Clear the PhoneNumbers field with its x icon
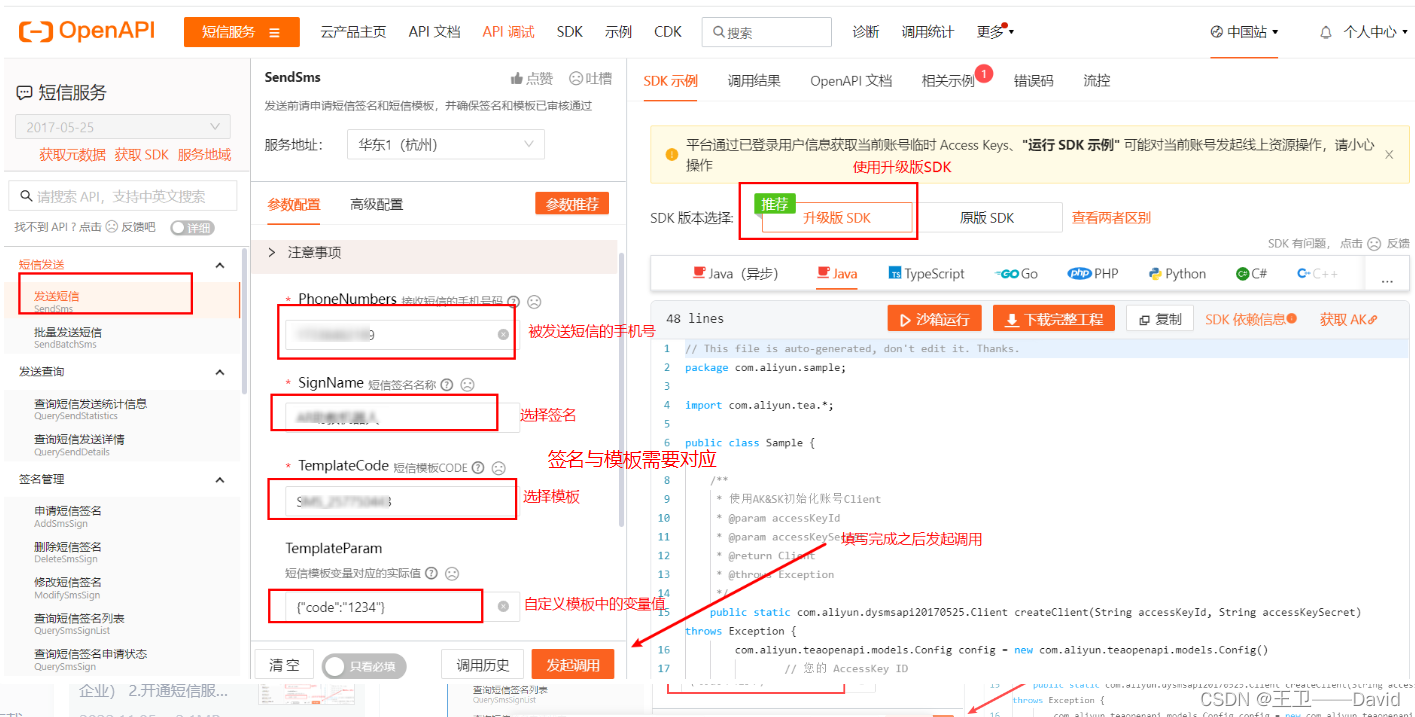Screen dimensions: 1415x717 (x=503, y=335)
